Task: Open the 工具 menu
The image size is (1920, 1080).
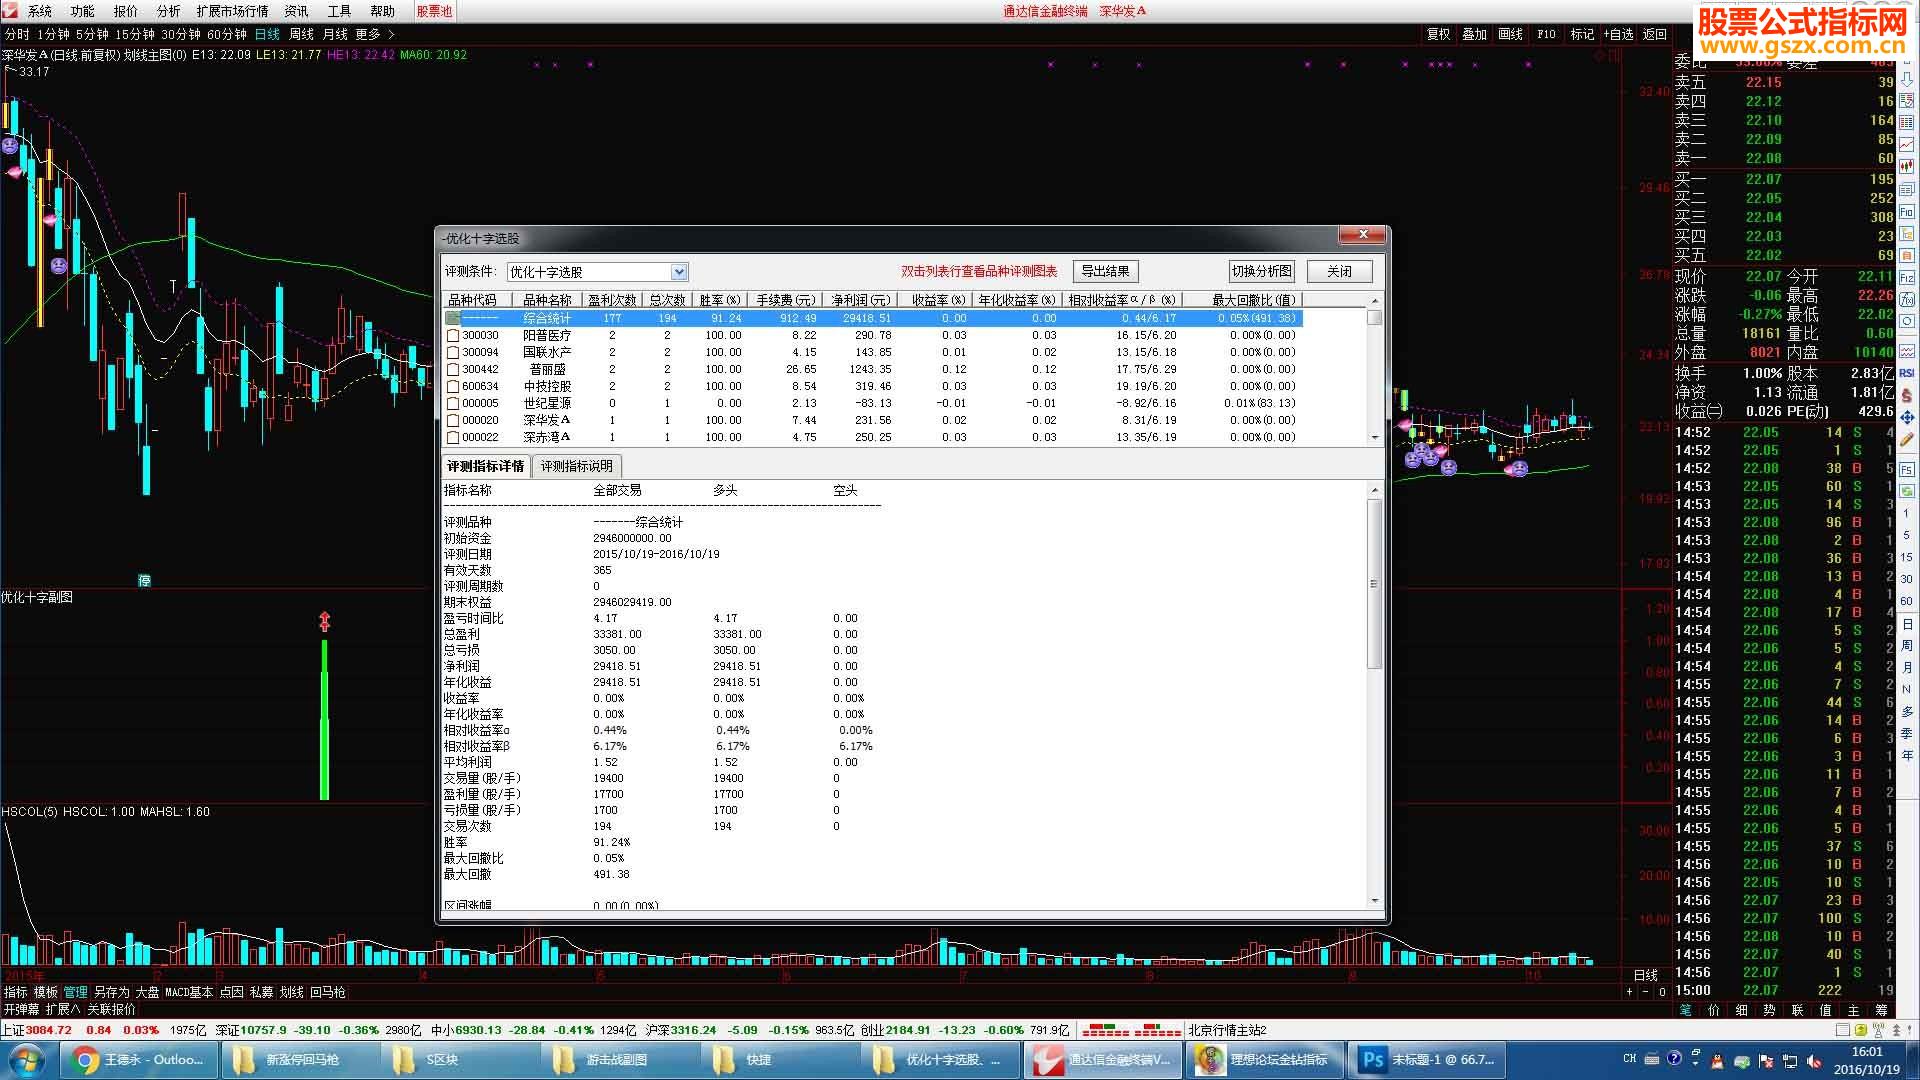Action: click(x=339, y=11)
